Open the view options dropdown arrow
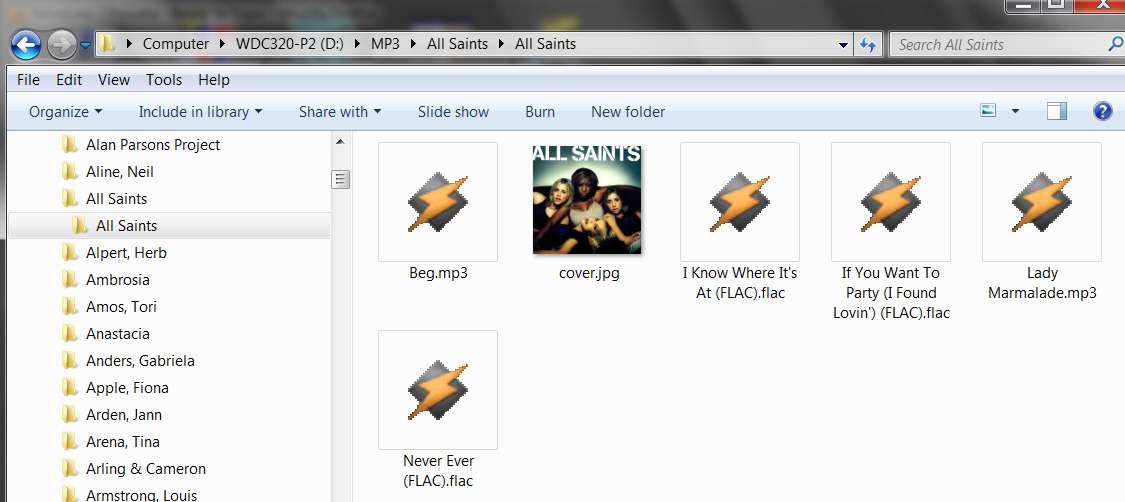Viewport: 1125px width, 502px height. [x=1015, y=112]
